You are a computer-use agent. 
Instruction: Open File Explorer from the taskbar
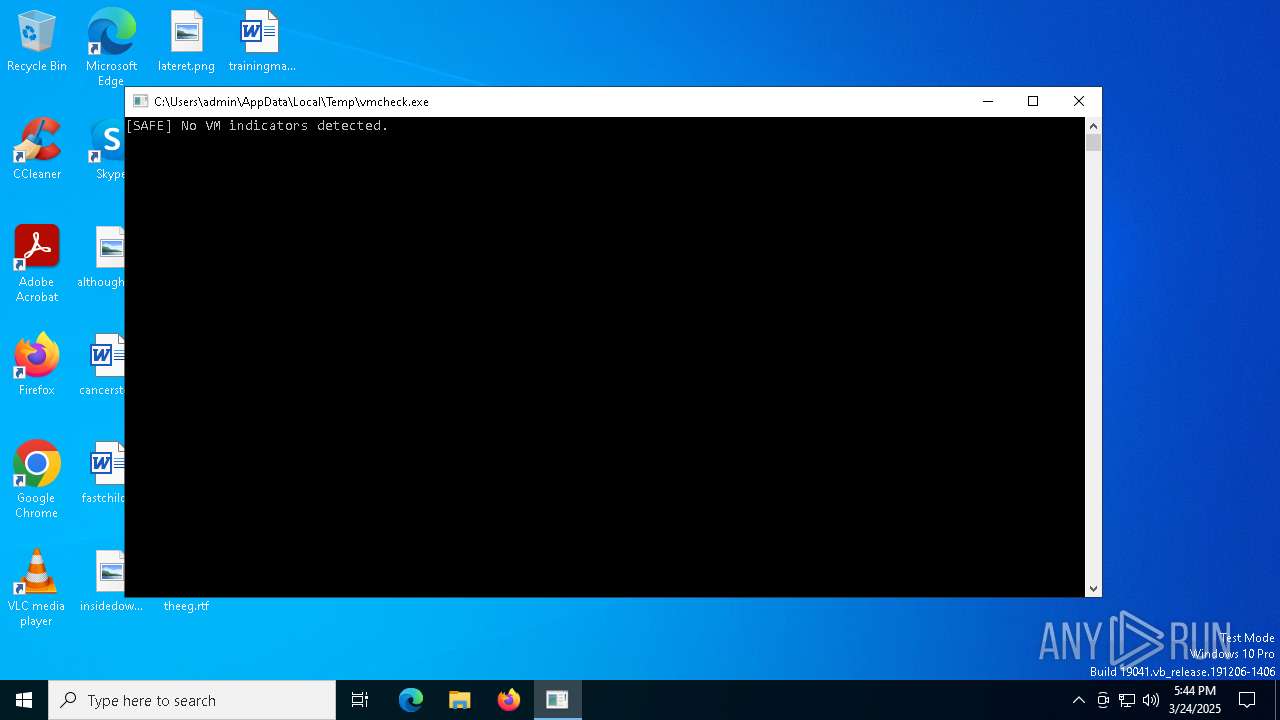[x=460, y=700]
